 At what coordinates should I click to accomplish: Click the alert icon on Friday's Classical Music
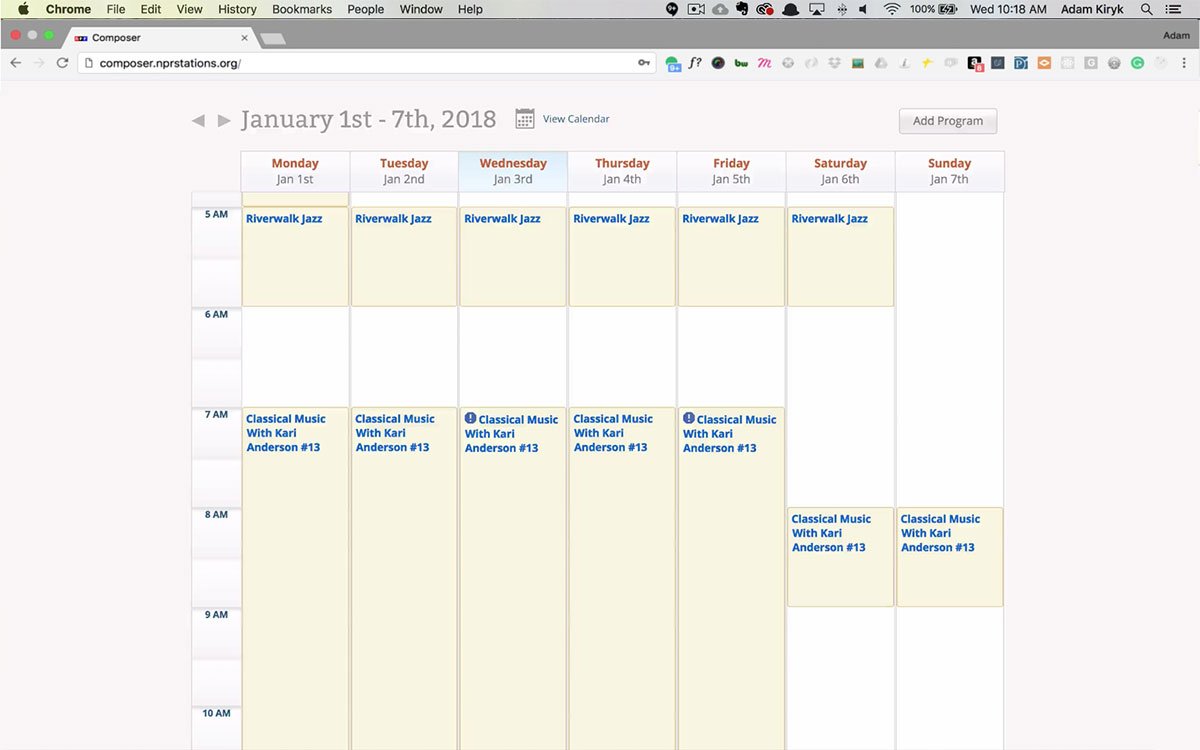688,418
